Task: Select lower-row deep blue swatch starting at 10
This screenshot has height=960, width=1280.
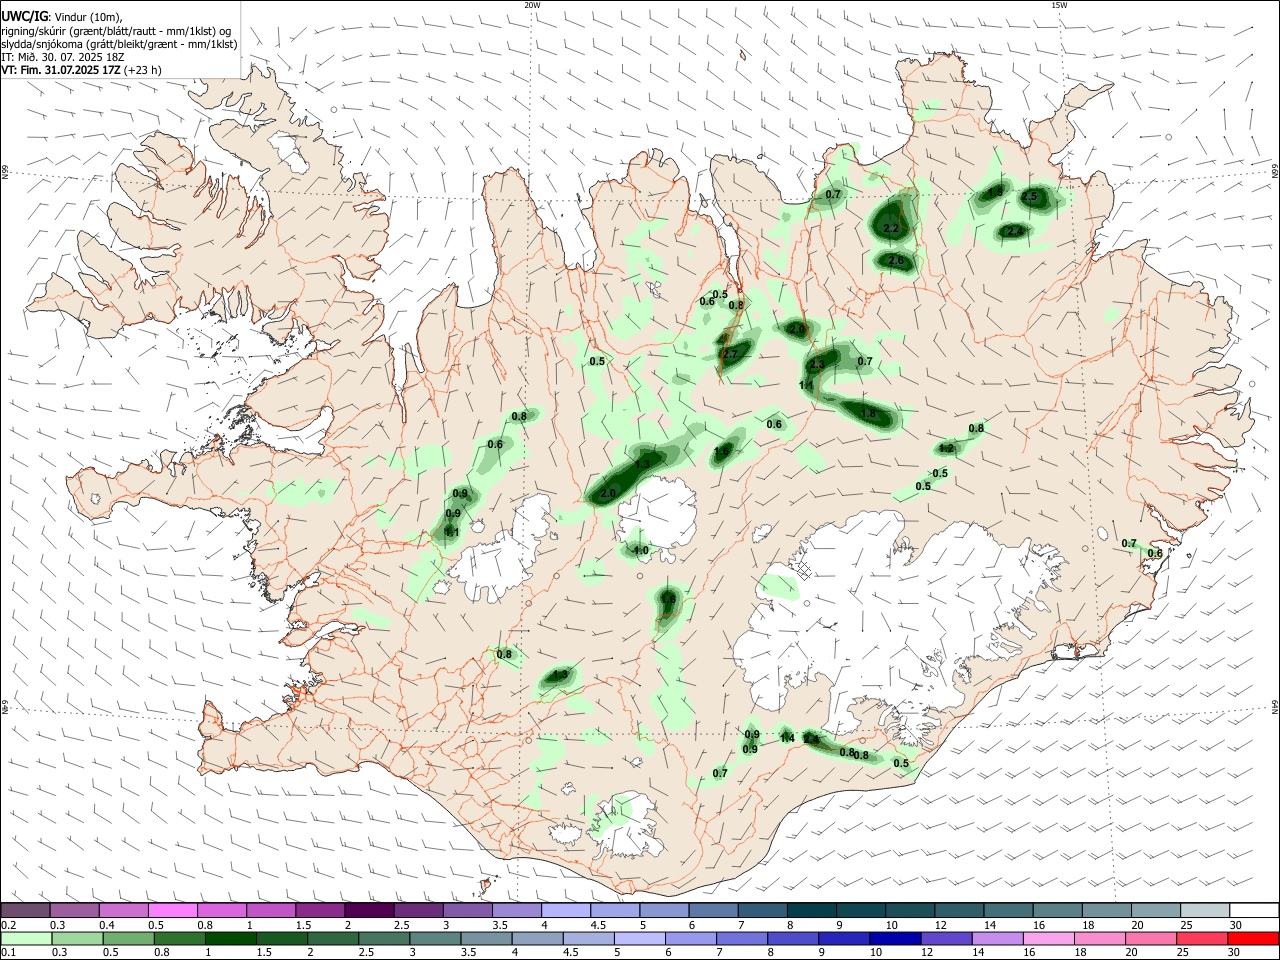Action: pyautogui.click(x=894, y=938)
